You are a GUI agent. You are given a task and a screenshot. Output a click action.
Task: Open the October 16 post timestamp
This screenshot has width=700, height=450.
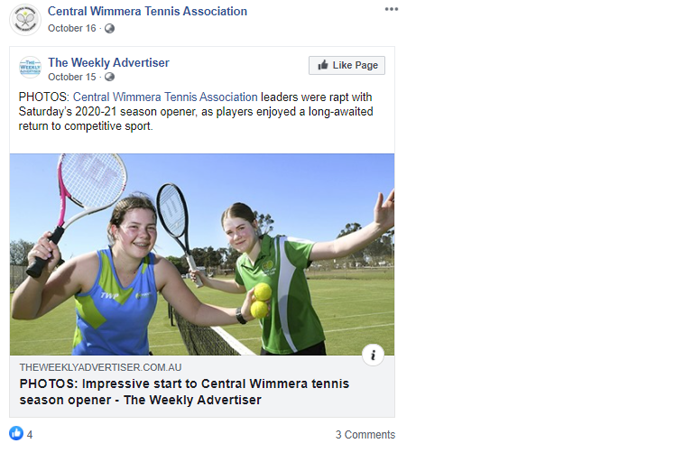click(72, 28)
